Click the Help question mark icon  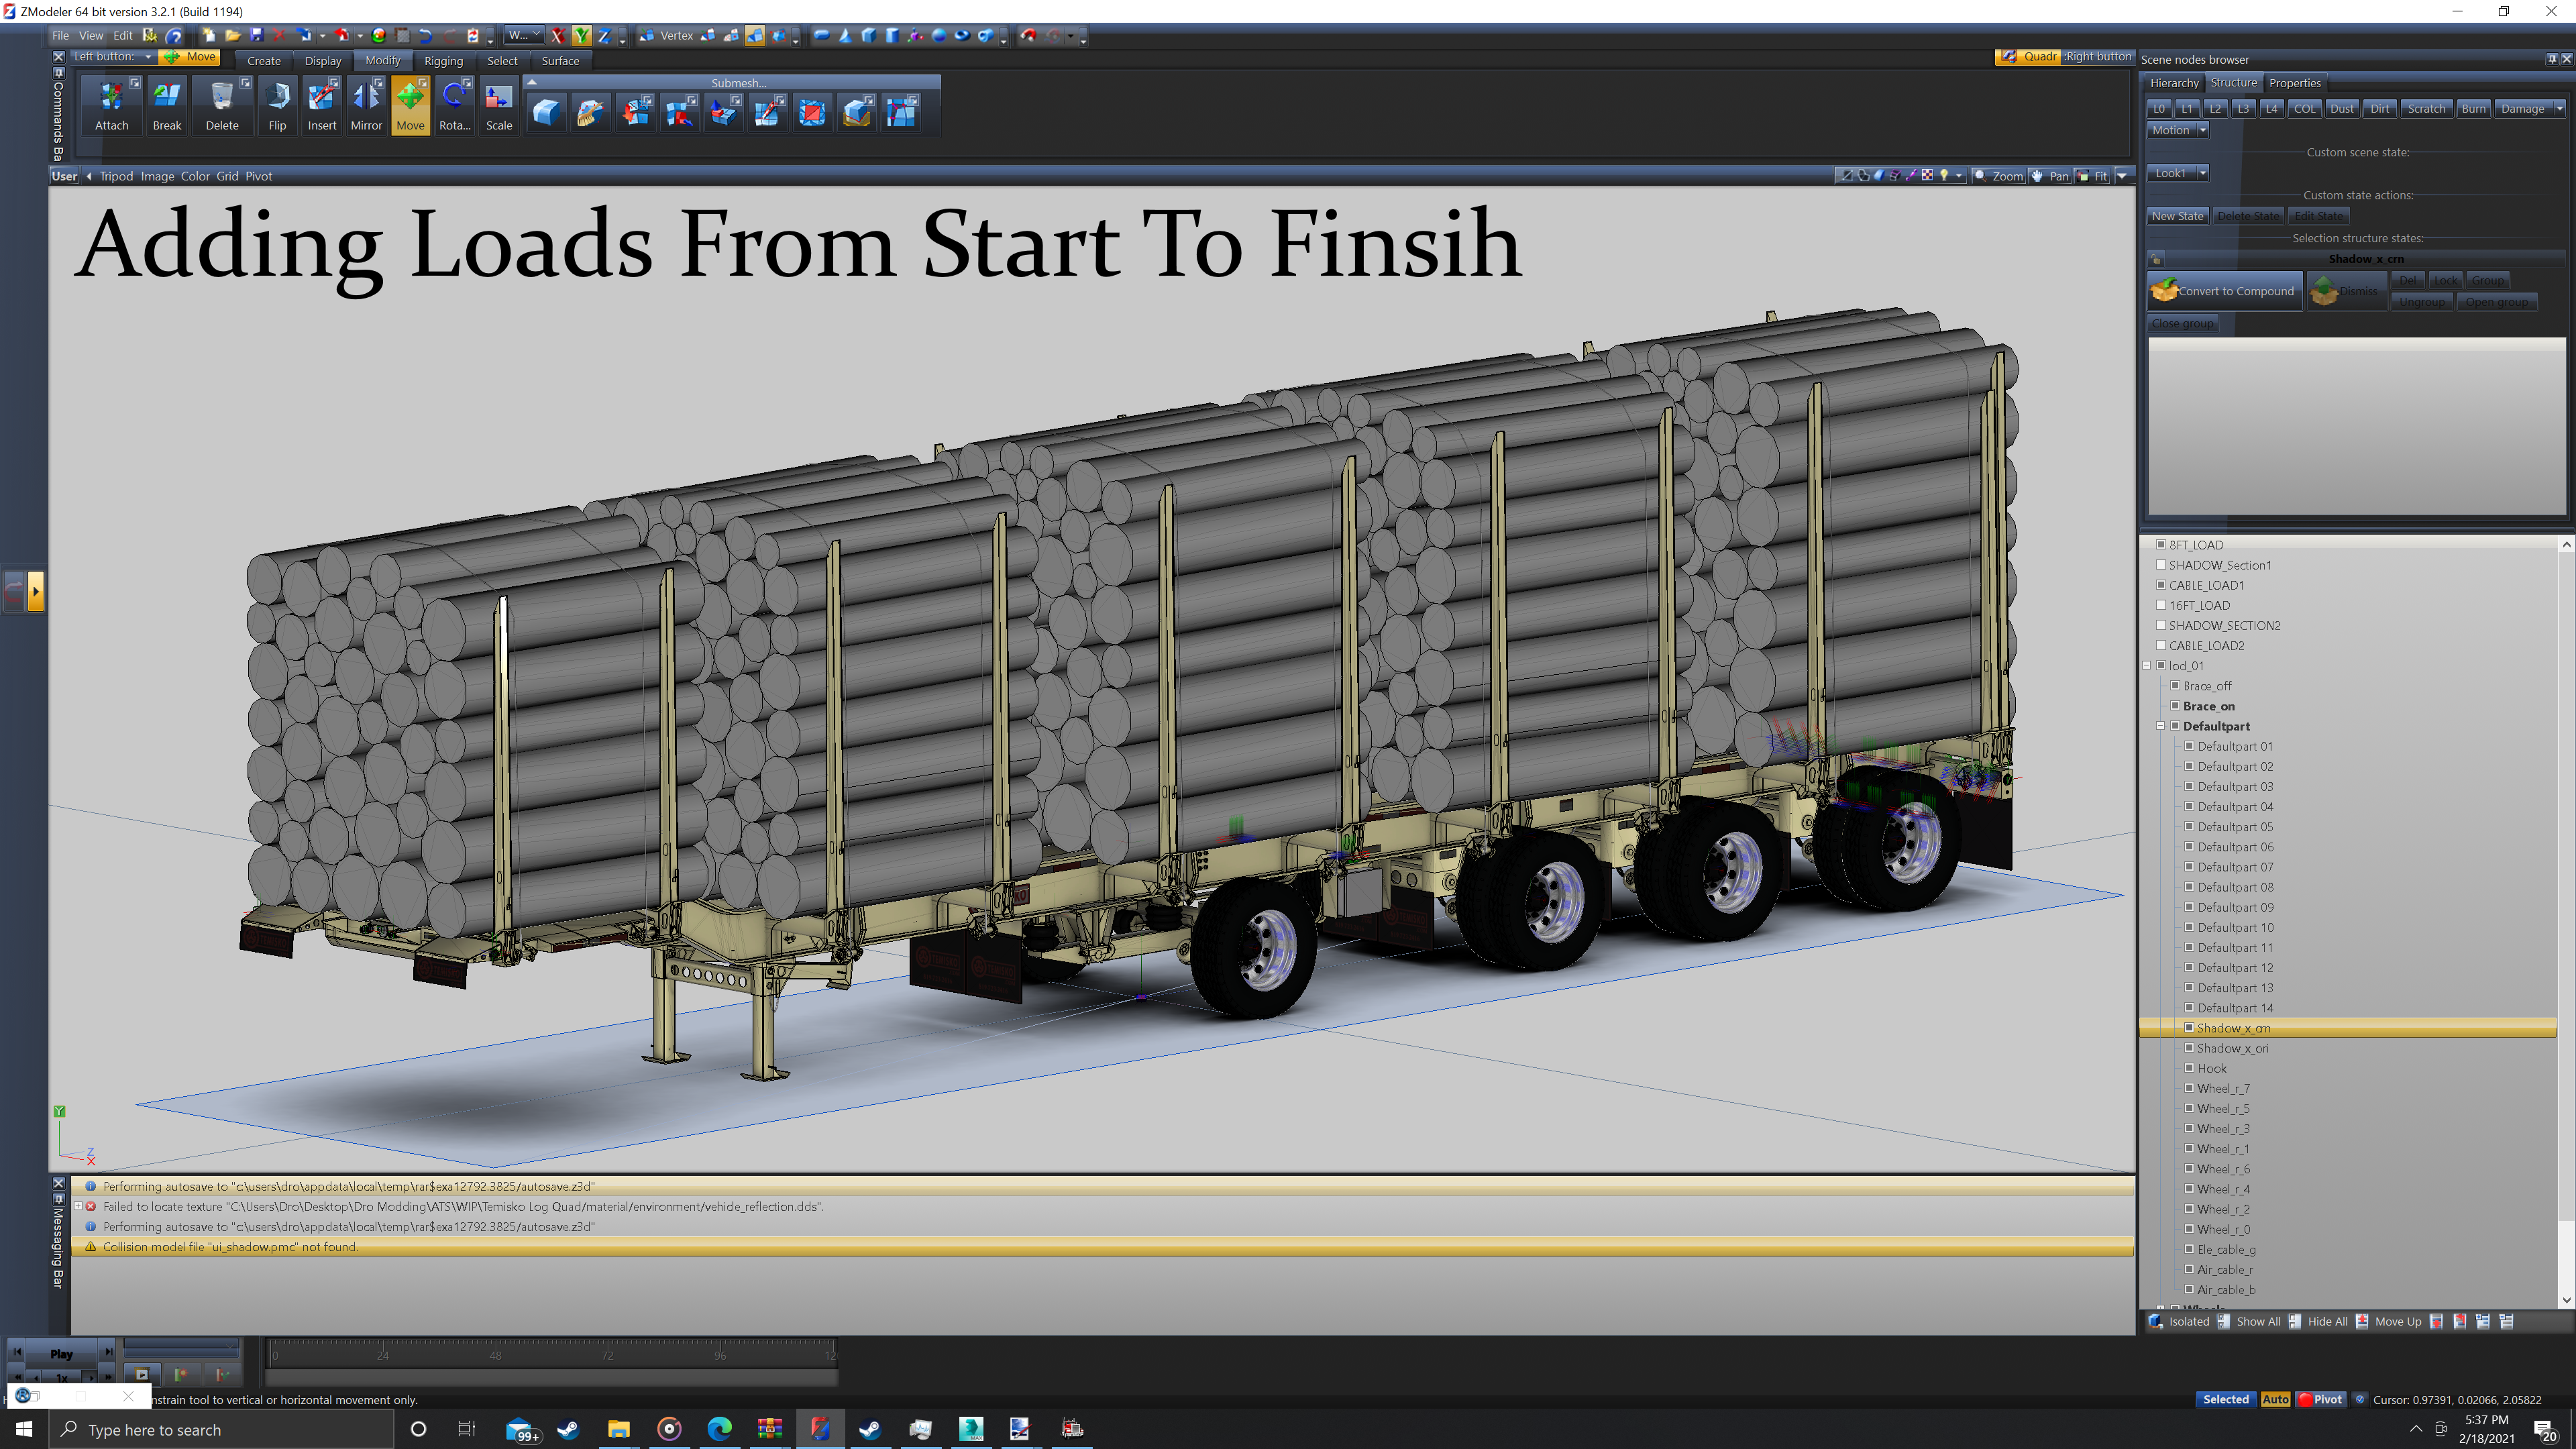coord(174,35)
